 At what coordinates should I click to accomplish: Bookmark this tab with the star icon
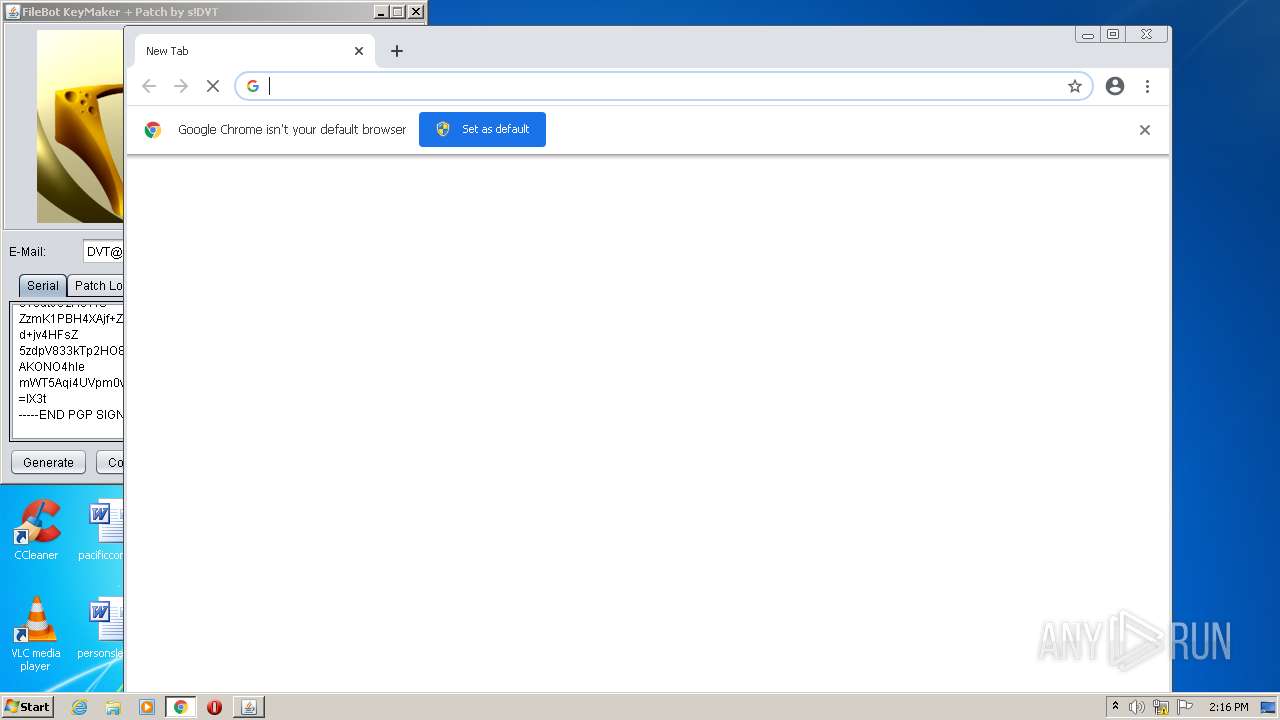(x=1075, y=87)
